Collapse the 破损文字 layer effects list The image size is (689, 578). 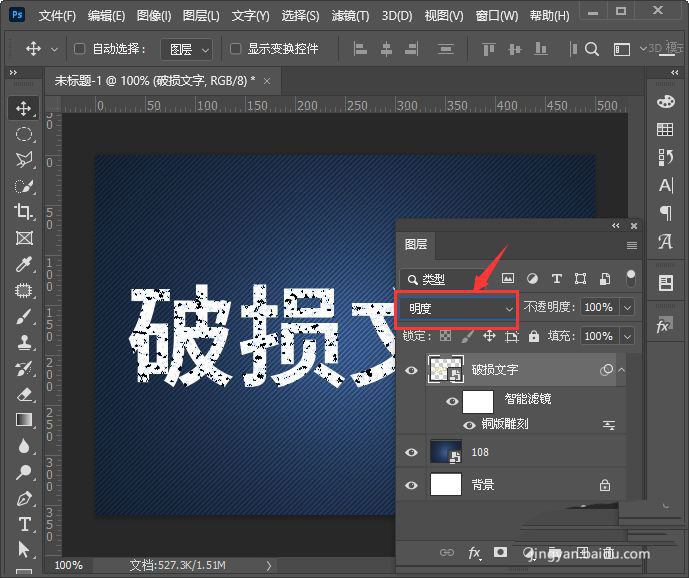[x=621, y=370]
